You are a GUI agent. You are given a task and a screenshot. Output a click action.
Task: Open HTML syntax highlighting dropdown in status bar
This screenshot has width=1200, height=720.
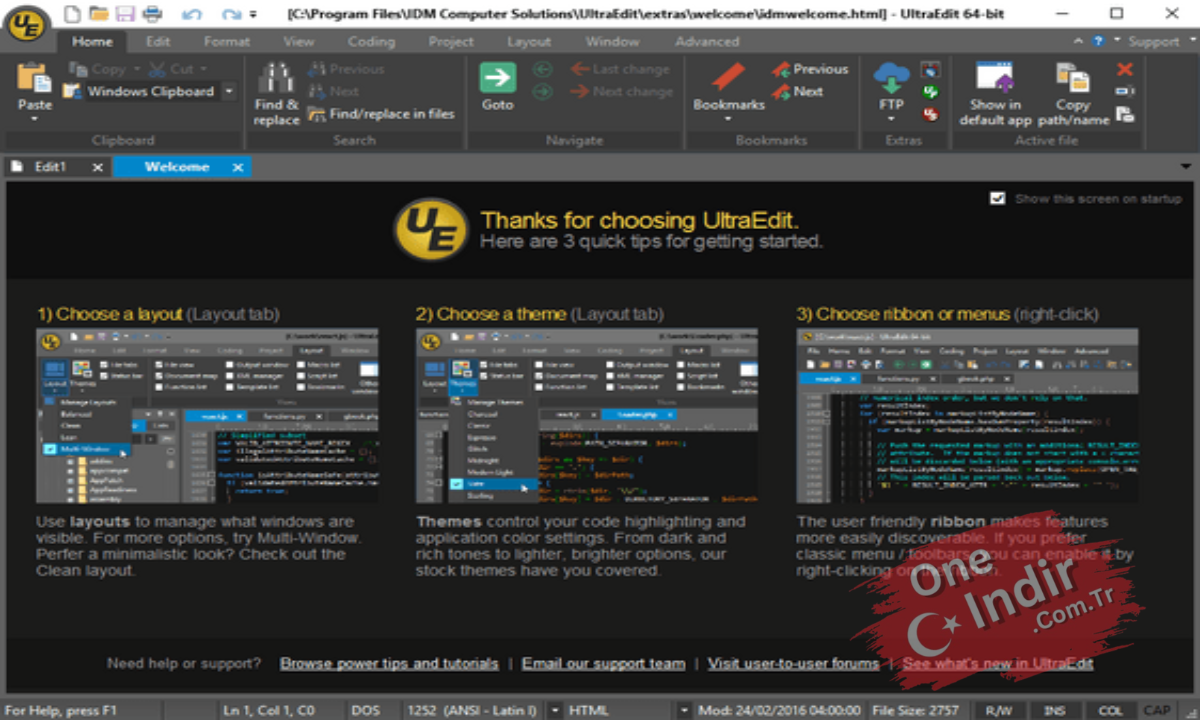(684, 710)
